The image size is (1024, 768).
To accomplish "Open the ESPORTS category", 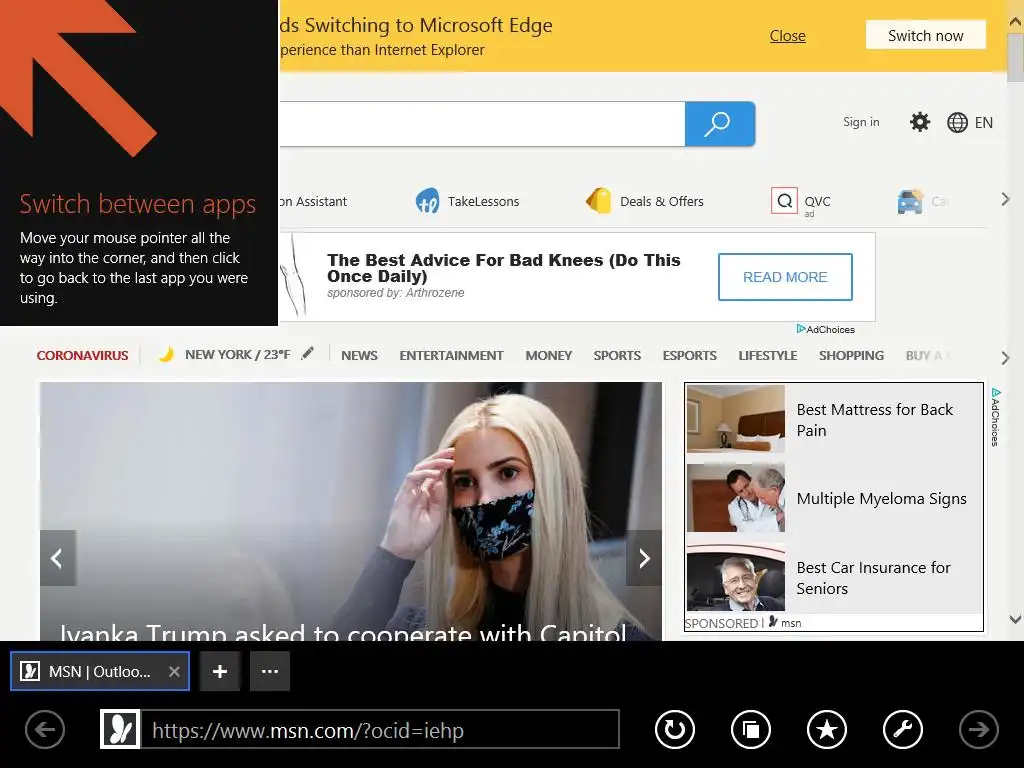I will (690, 355).
